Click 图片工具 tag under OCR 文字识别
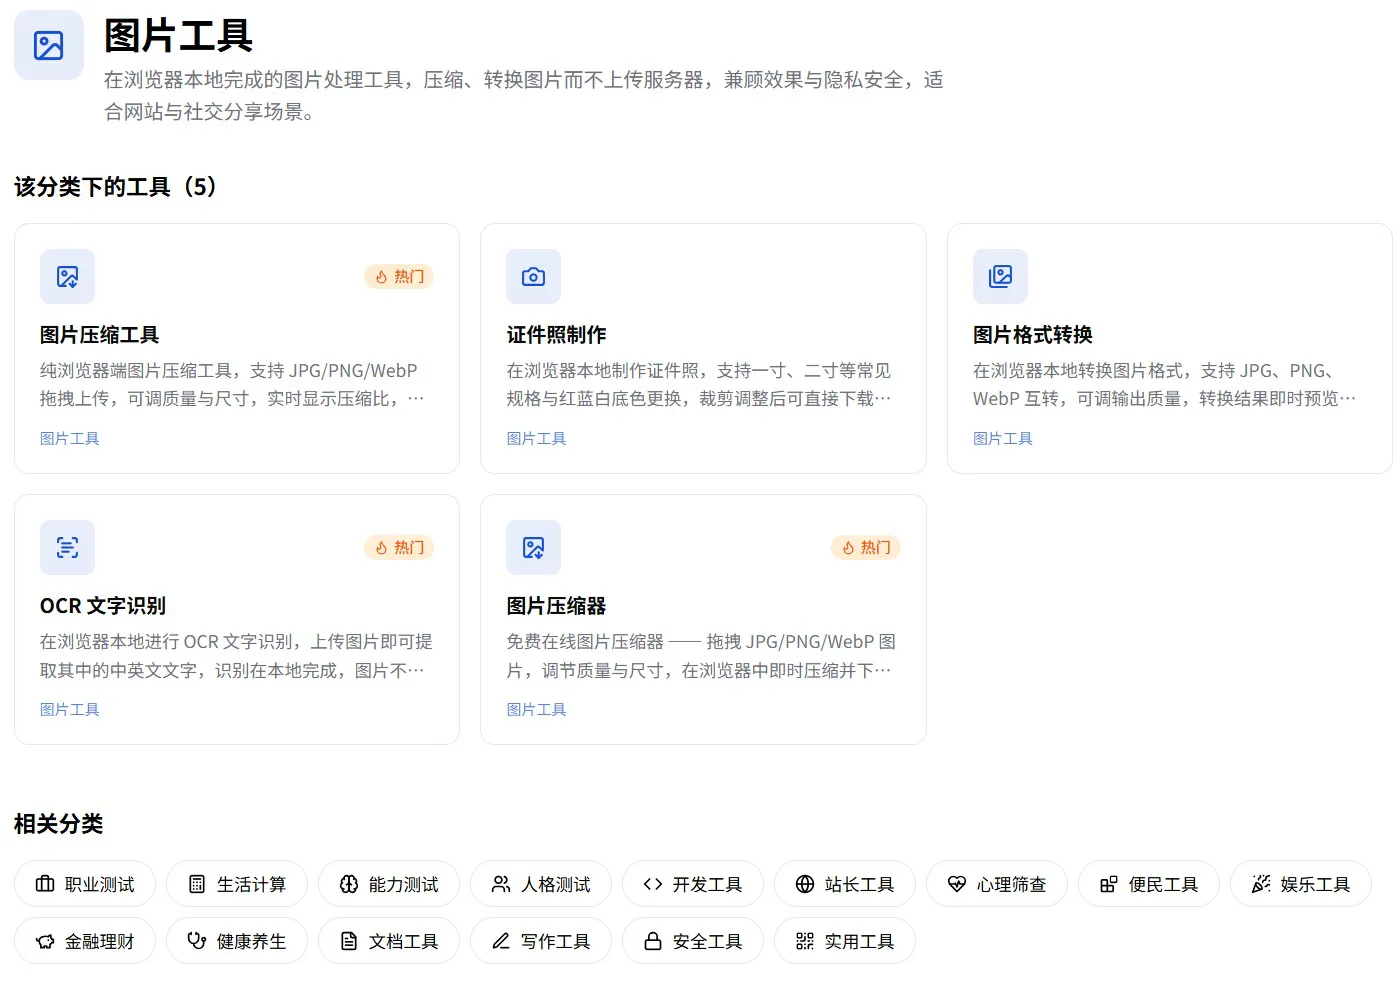1397x985 pixels. click(70, 709)
